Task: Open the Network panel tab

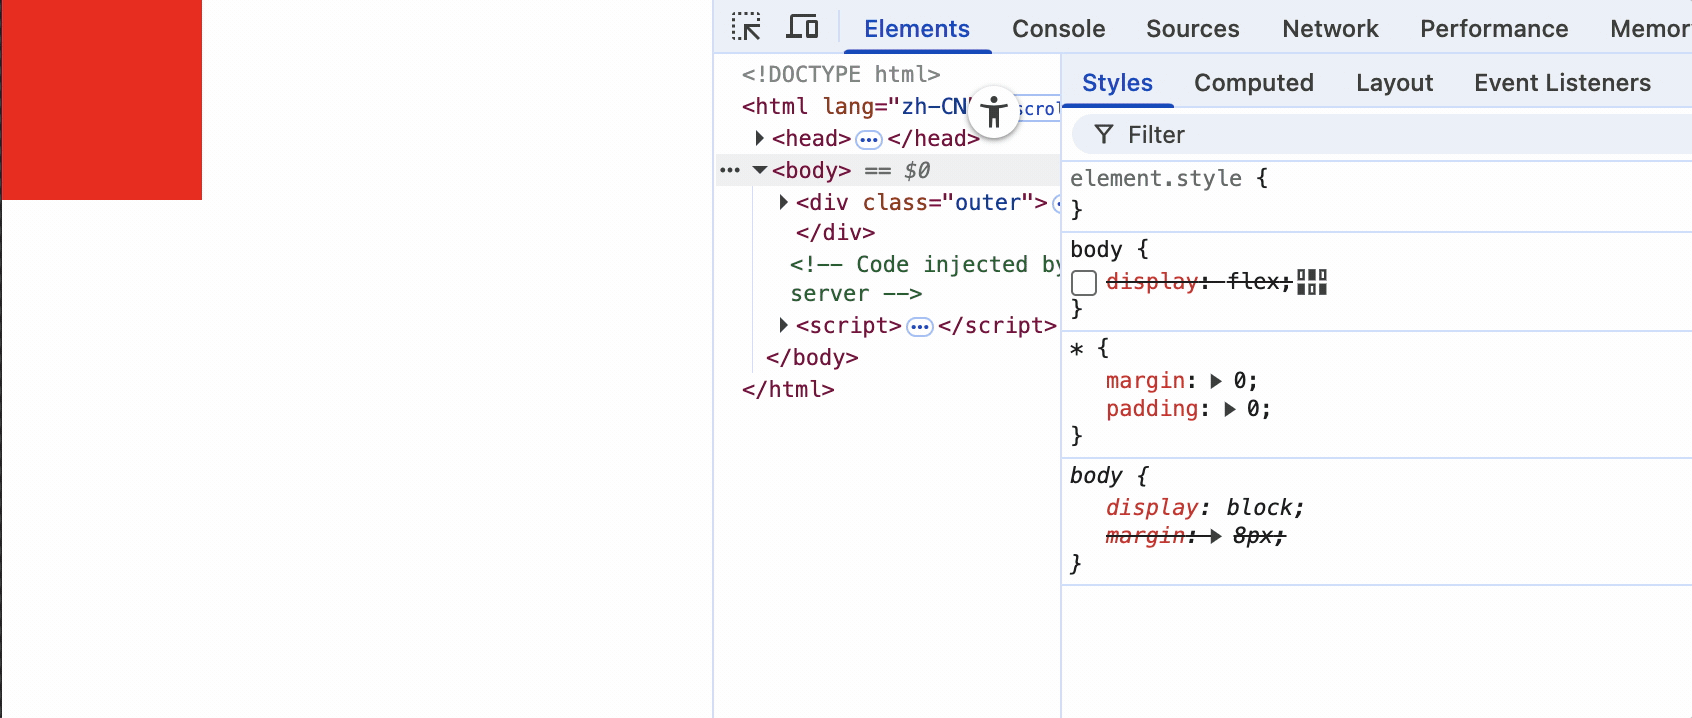Action: pyautogui.click(x=1330, y=29)
